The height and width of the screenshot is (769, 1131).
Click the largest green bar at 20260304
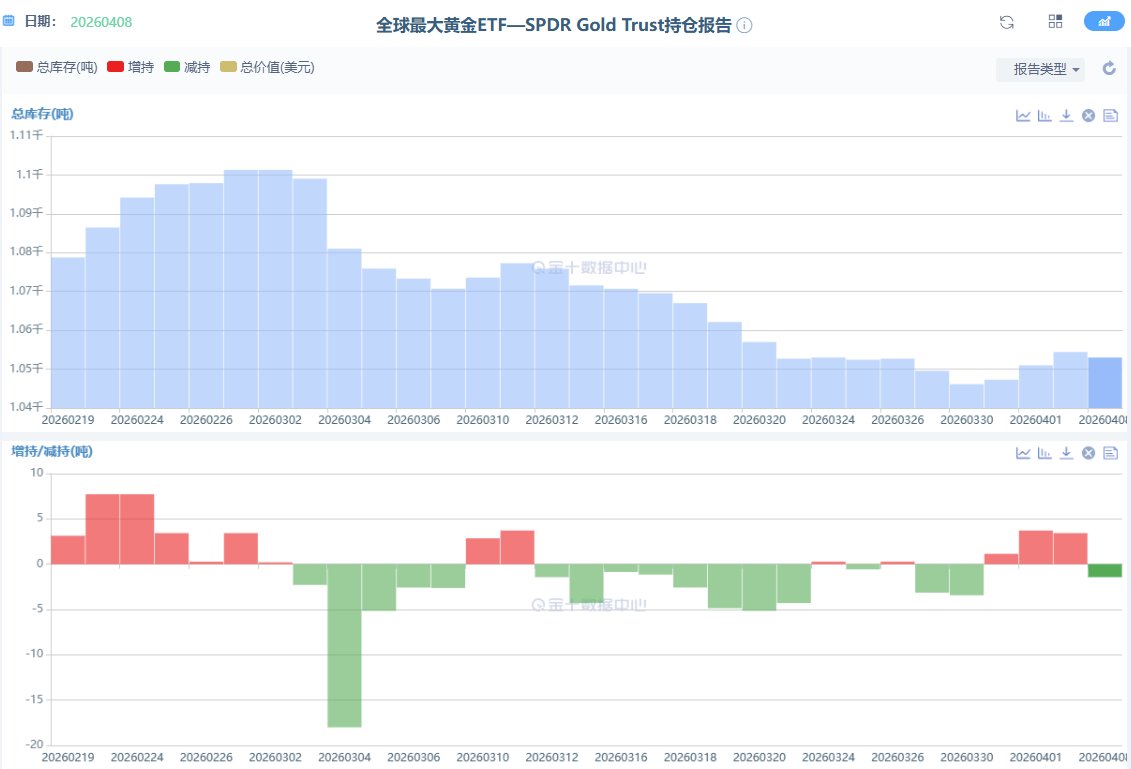(x=344, y=645)
